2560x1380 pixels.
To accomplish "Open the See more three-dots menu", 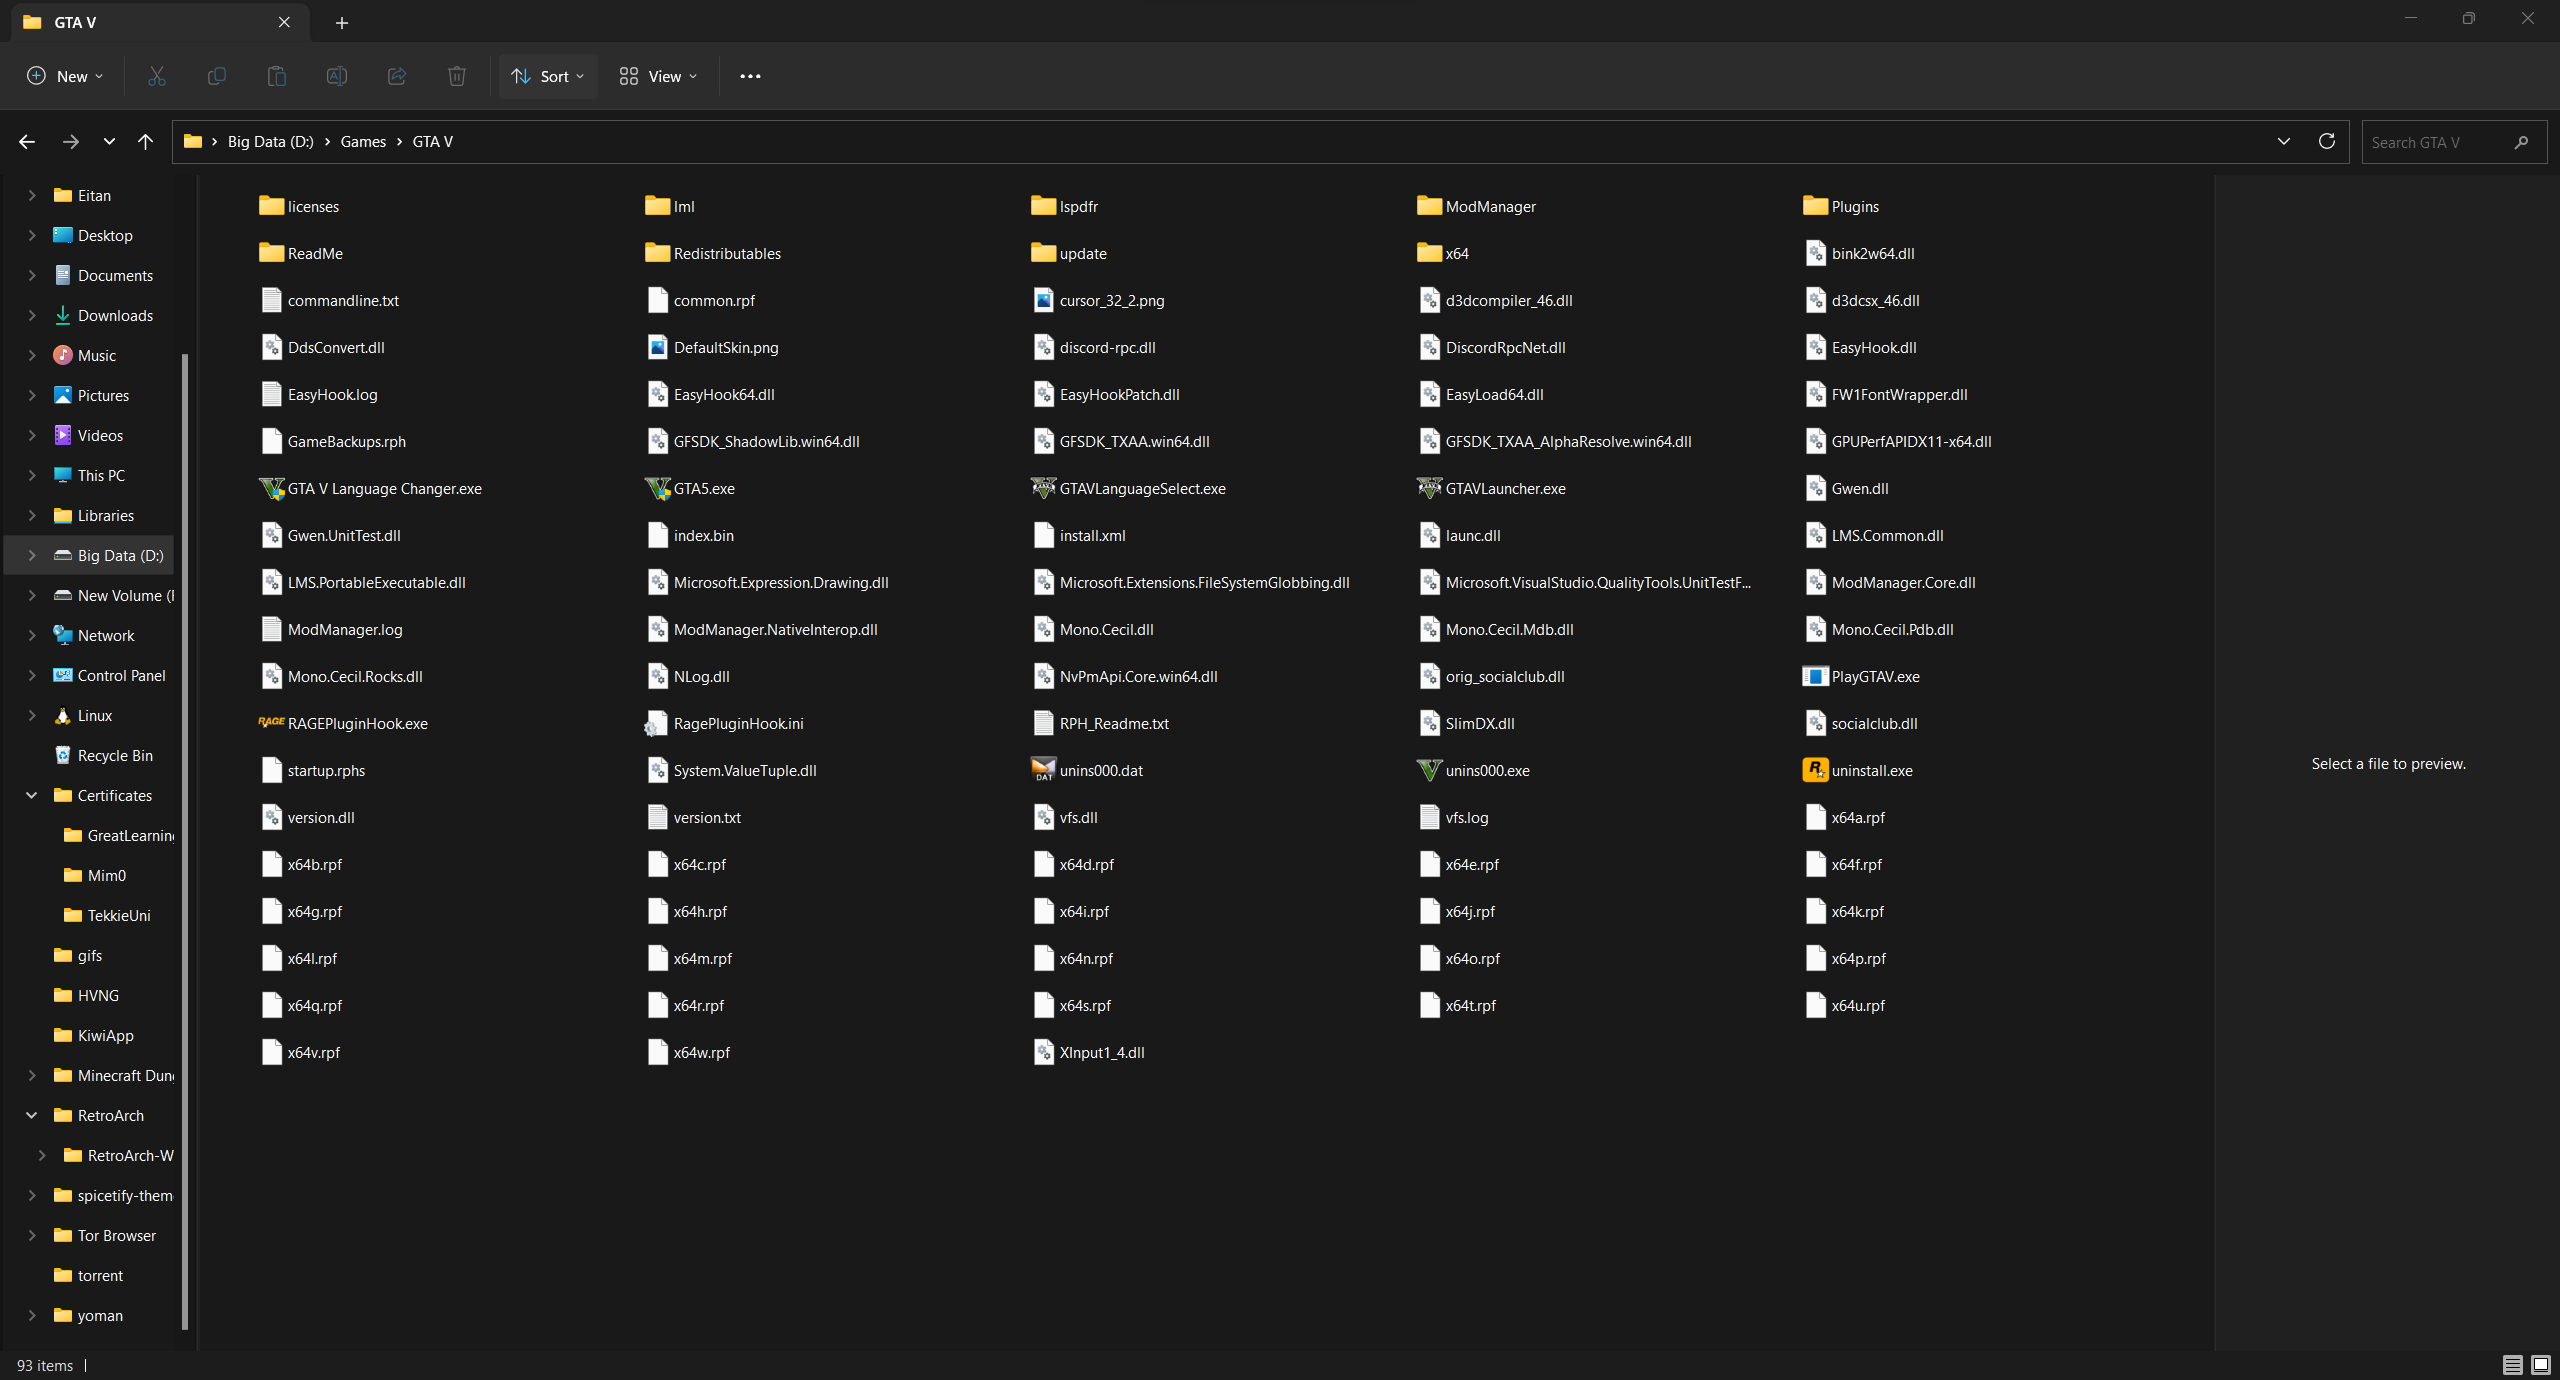I will point(750,76).
